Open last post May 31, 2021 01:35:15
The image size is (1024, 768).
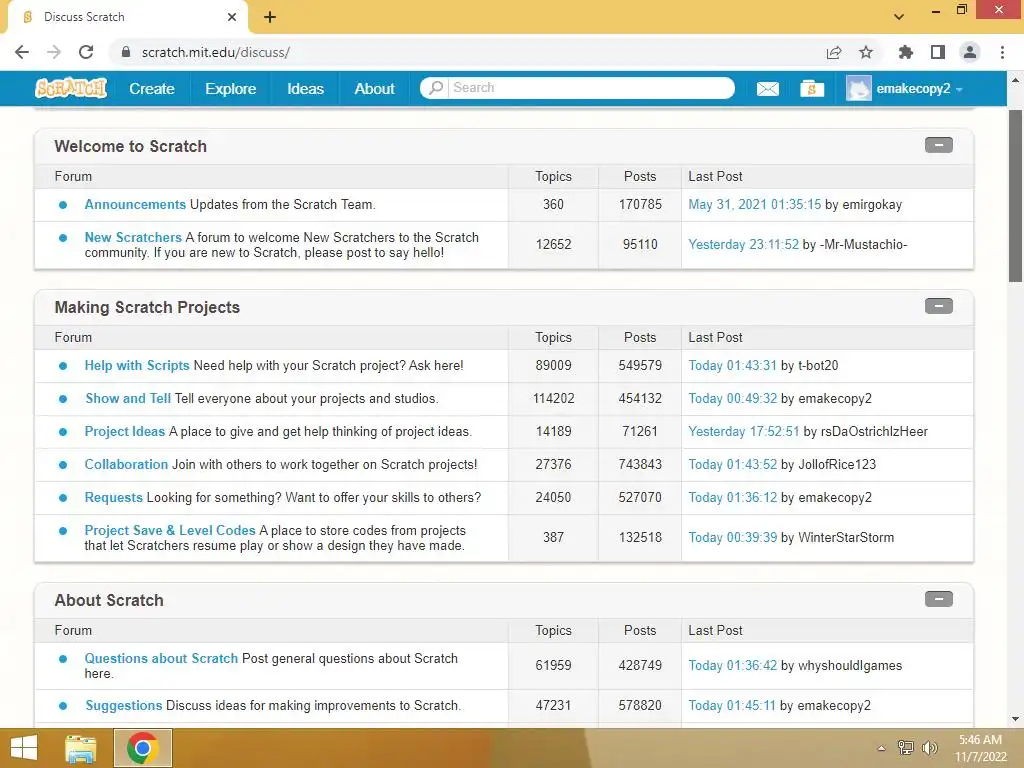click(x=754, y=204)
